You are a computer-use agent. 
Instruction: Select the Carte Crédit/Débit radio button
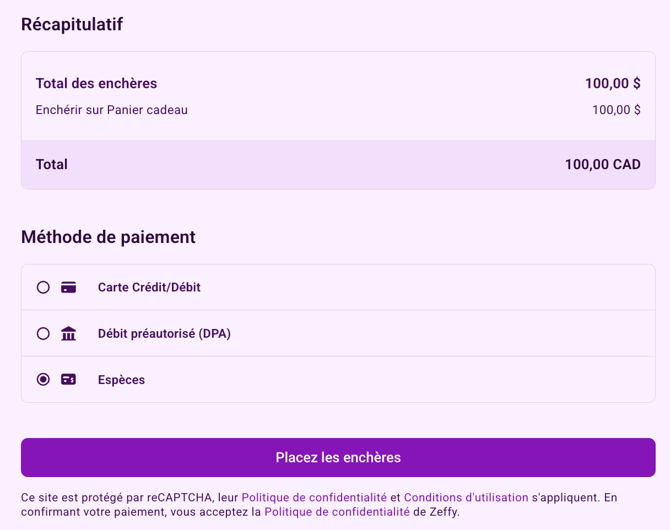click(x=43, y=287)
